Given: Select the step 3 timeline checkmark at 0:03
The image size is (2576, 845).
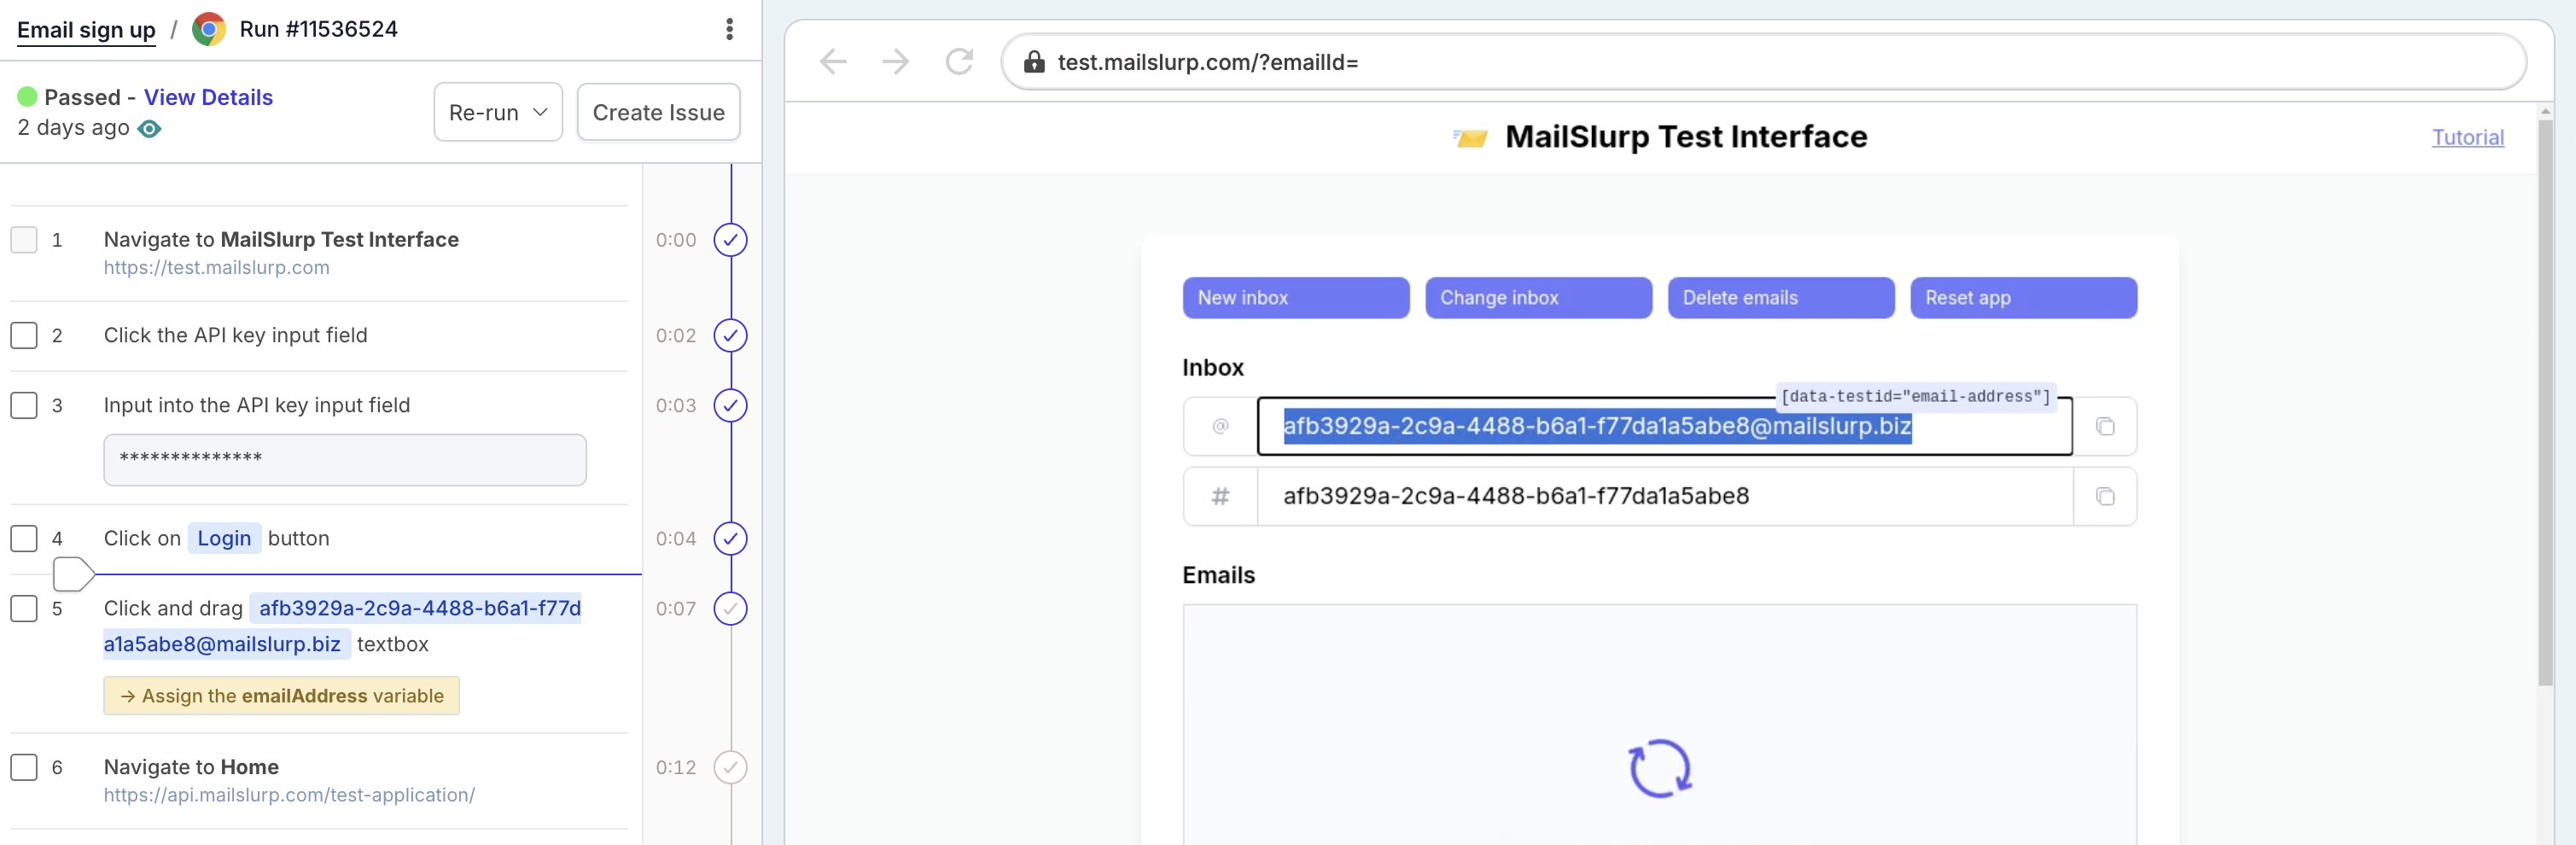Looking at the screenshot, I should coord(731,405).
